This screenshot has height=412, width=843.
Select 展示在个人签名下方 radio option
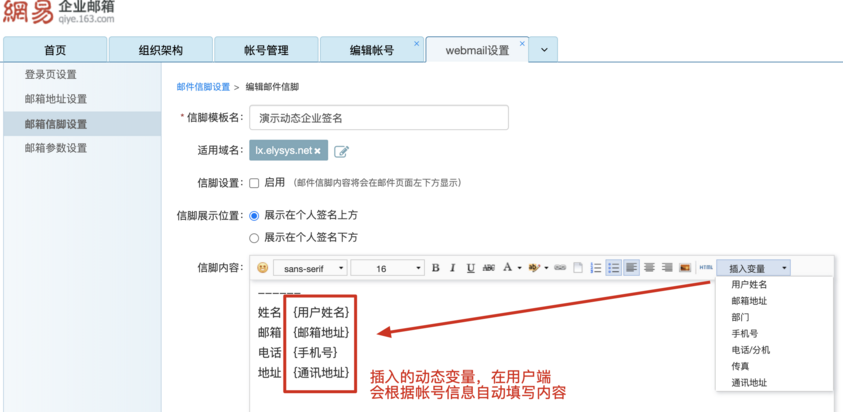pyautogui.click(x=254, y=238)
